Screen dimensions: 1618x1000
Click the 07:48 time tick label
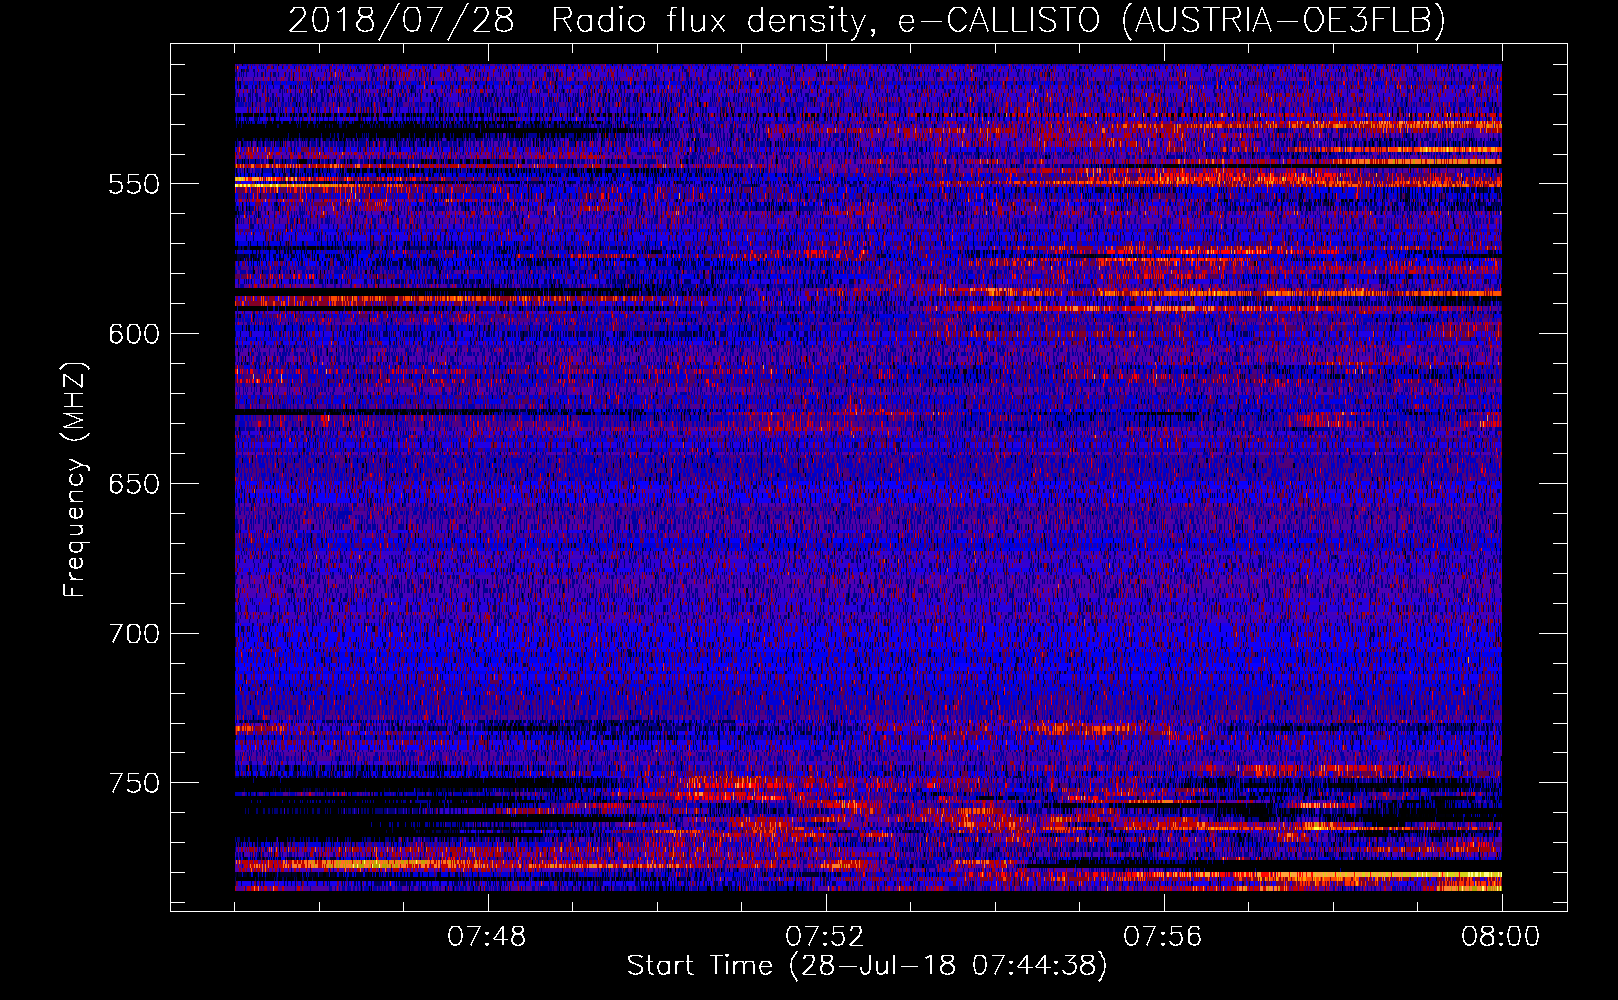487,937
